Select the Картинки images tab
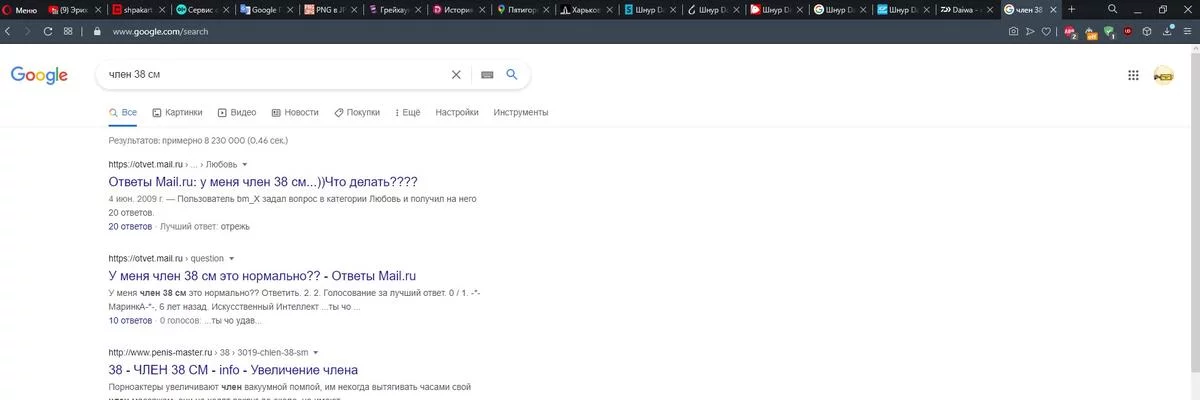Viewport: 1200px width, 400px height. click(x=177, y=112)
